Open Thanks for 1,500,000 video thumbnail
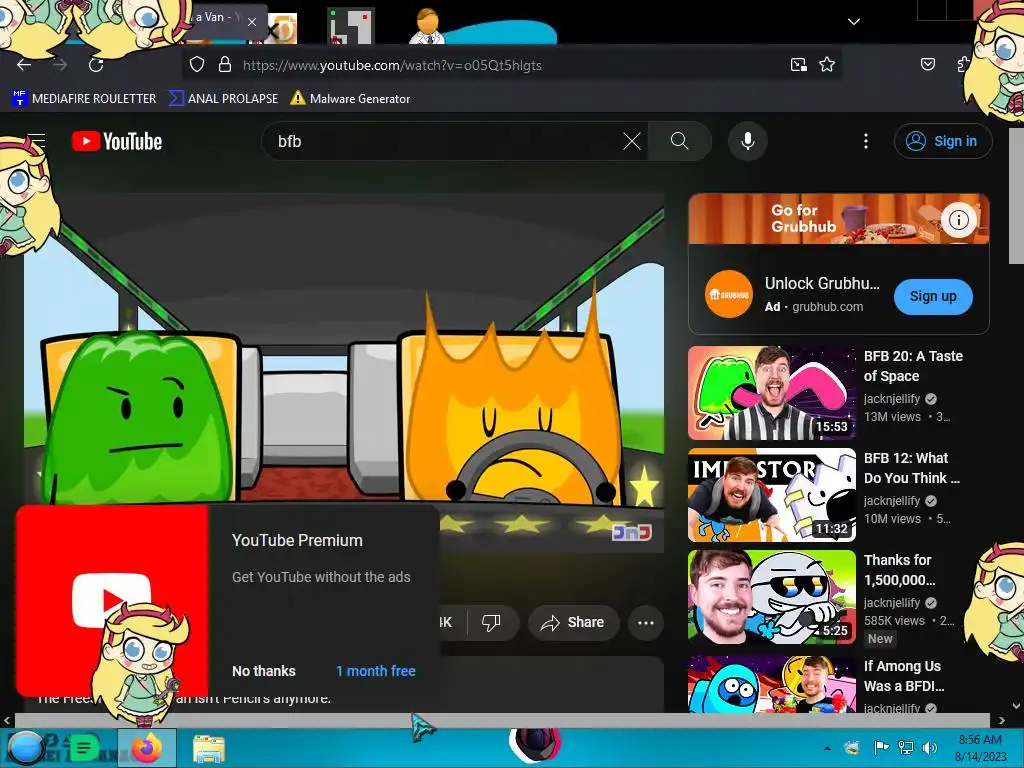 click(x=771, y=597)
